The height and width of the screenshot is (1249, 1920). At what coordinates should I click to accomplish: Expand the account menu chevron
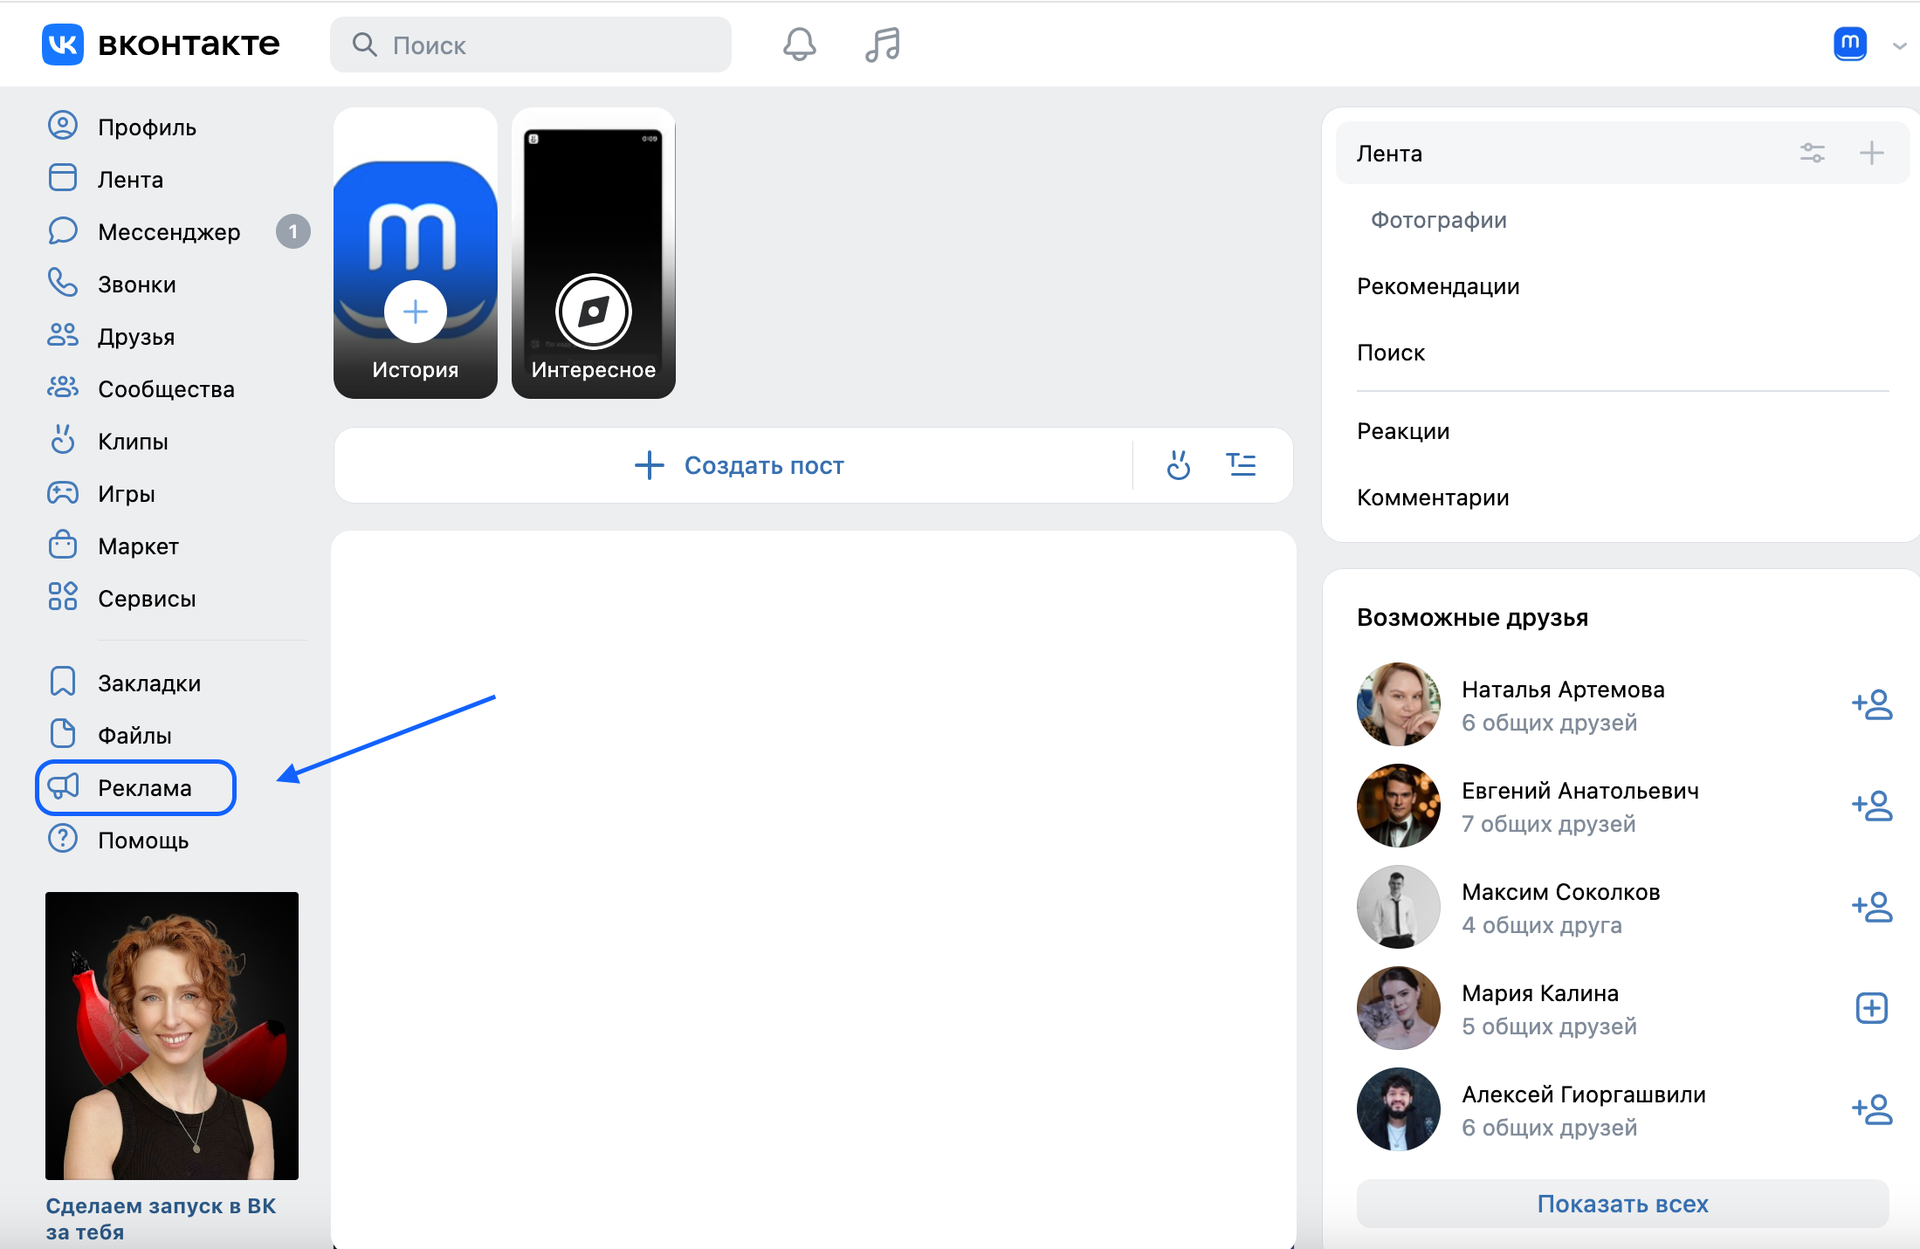(x=1899, y=46)
